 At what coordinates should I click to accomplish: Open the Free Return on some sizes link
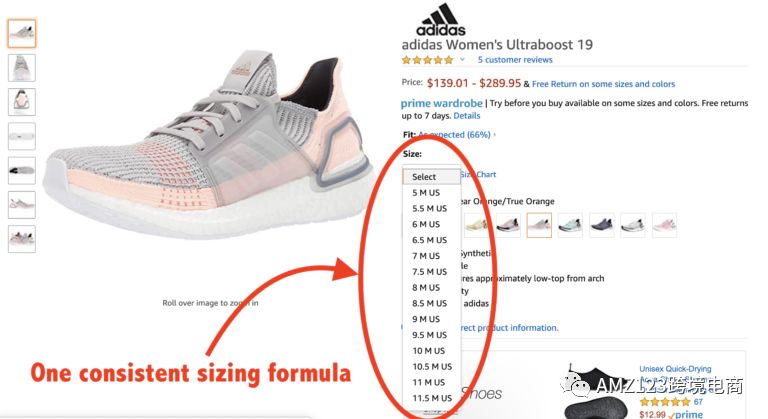pyautogui.click(x=603, y=84)
